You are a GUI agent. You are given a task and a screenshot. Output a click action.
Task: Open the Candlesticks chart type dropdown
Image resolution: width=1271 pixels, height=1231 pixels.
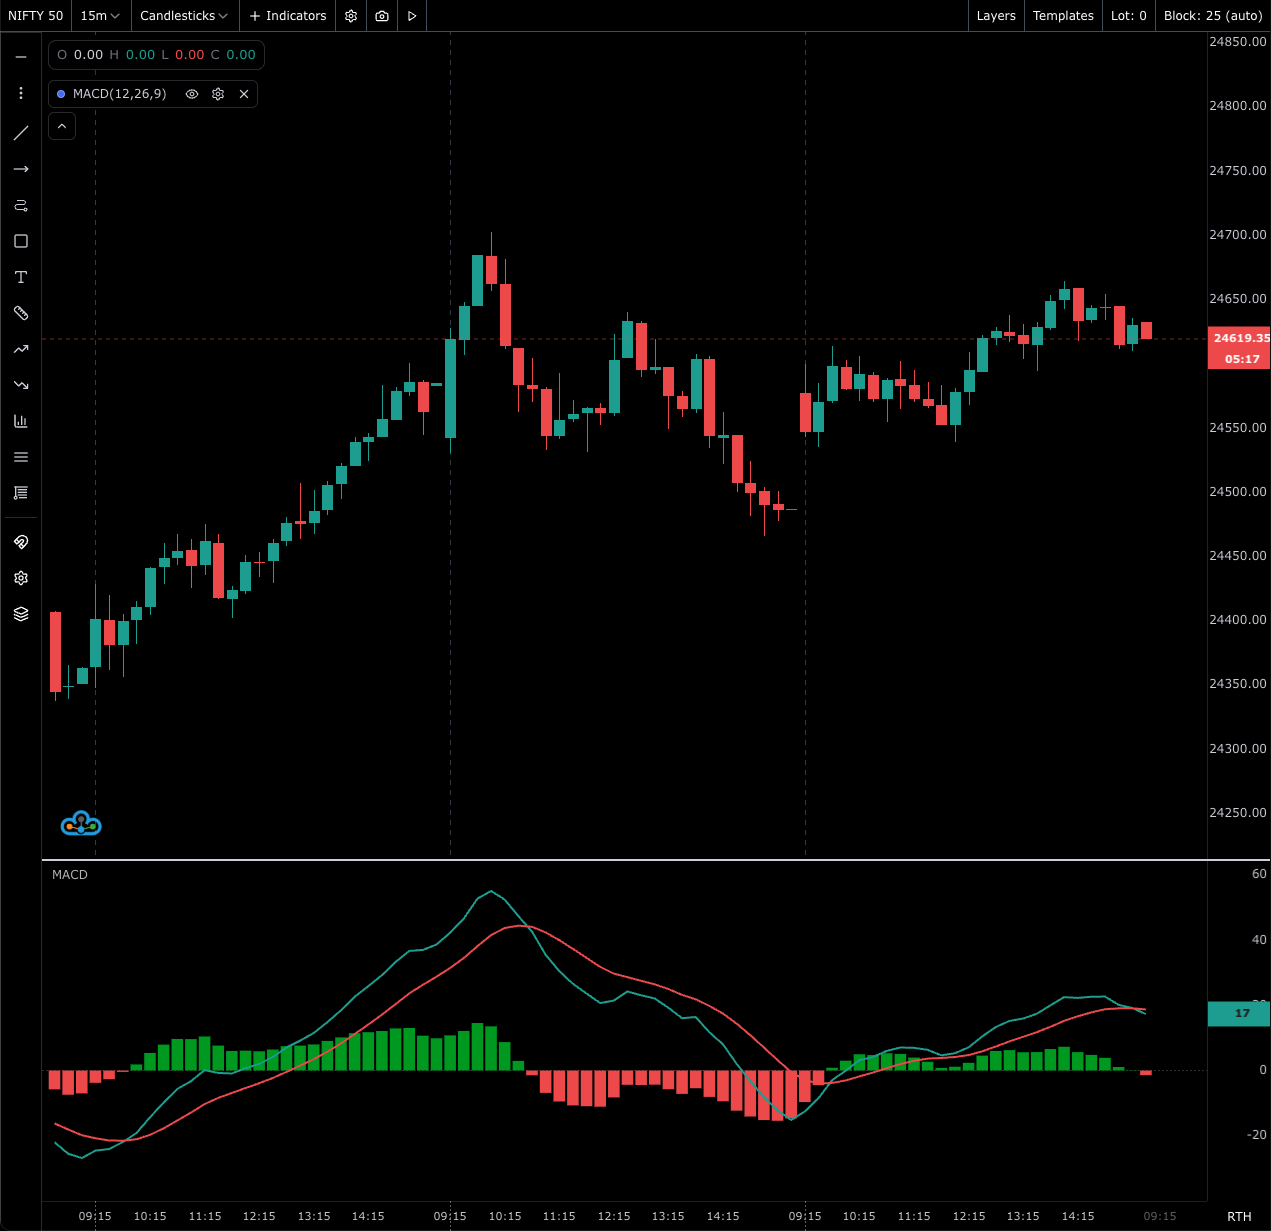point(184,16)
